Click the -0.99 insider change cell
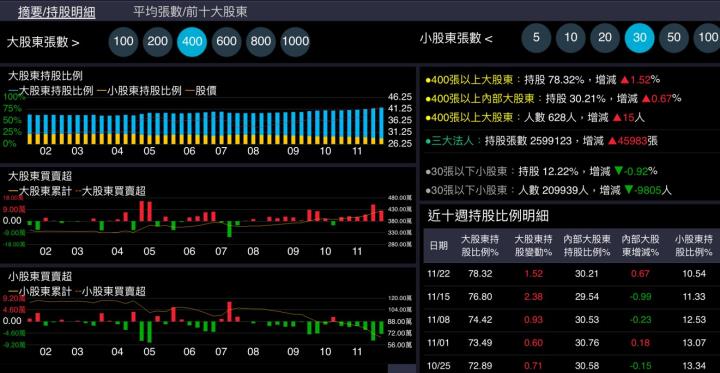The width and height of the screenshot is (720, 373). (x=640, y=297)
